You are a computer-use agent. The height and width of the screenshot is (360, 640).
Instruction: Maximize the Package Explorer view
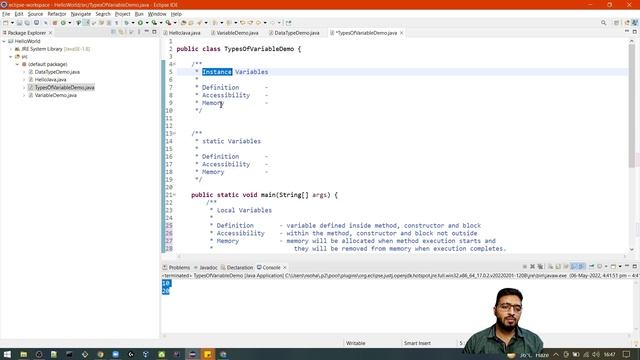[x=154, y=32]
